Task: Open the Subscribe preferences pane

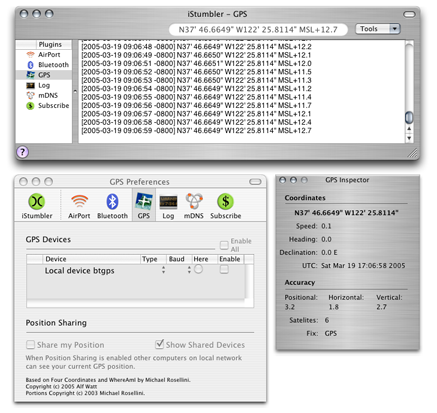Action: [x=226, y=206]
